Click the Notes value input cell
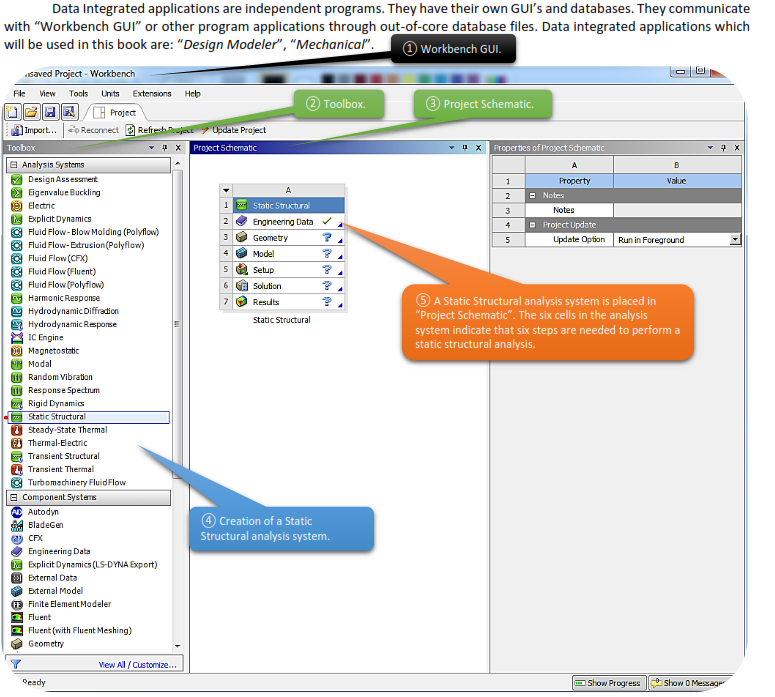Screen dimensions: 775x697 pos(677,210)
